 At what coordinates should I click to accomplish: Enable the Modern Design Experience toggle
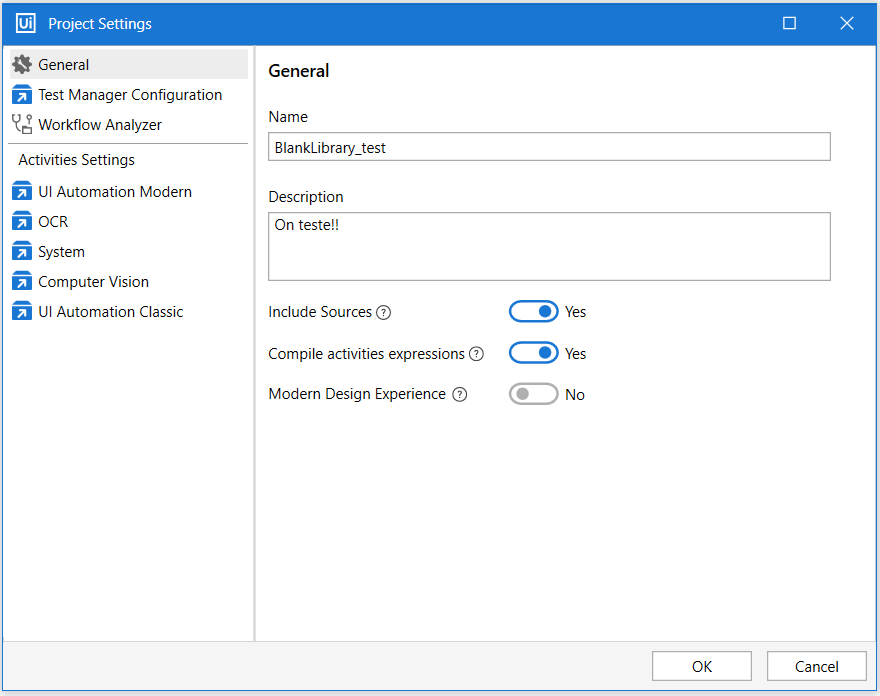pos(533,395)
